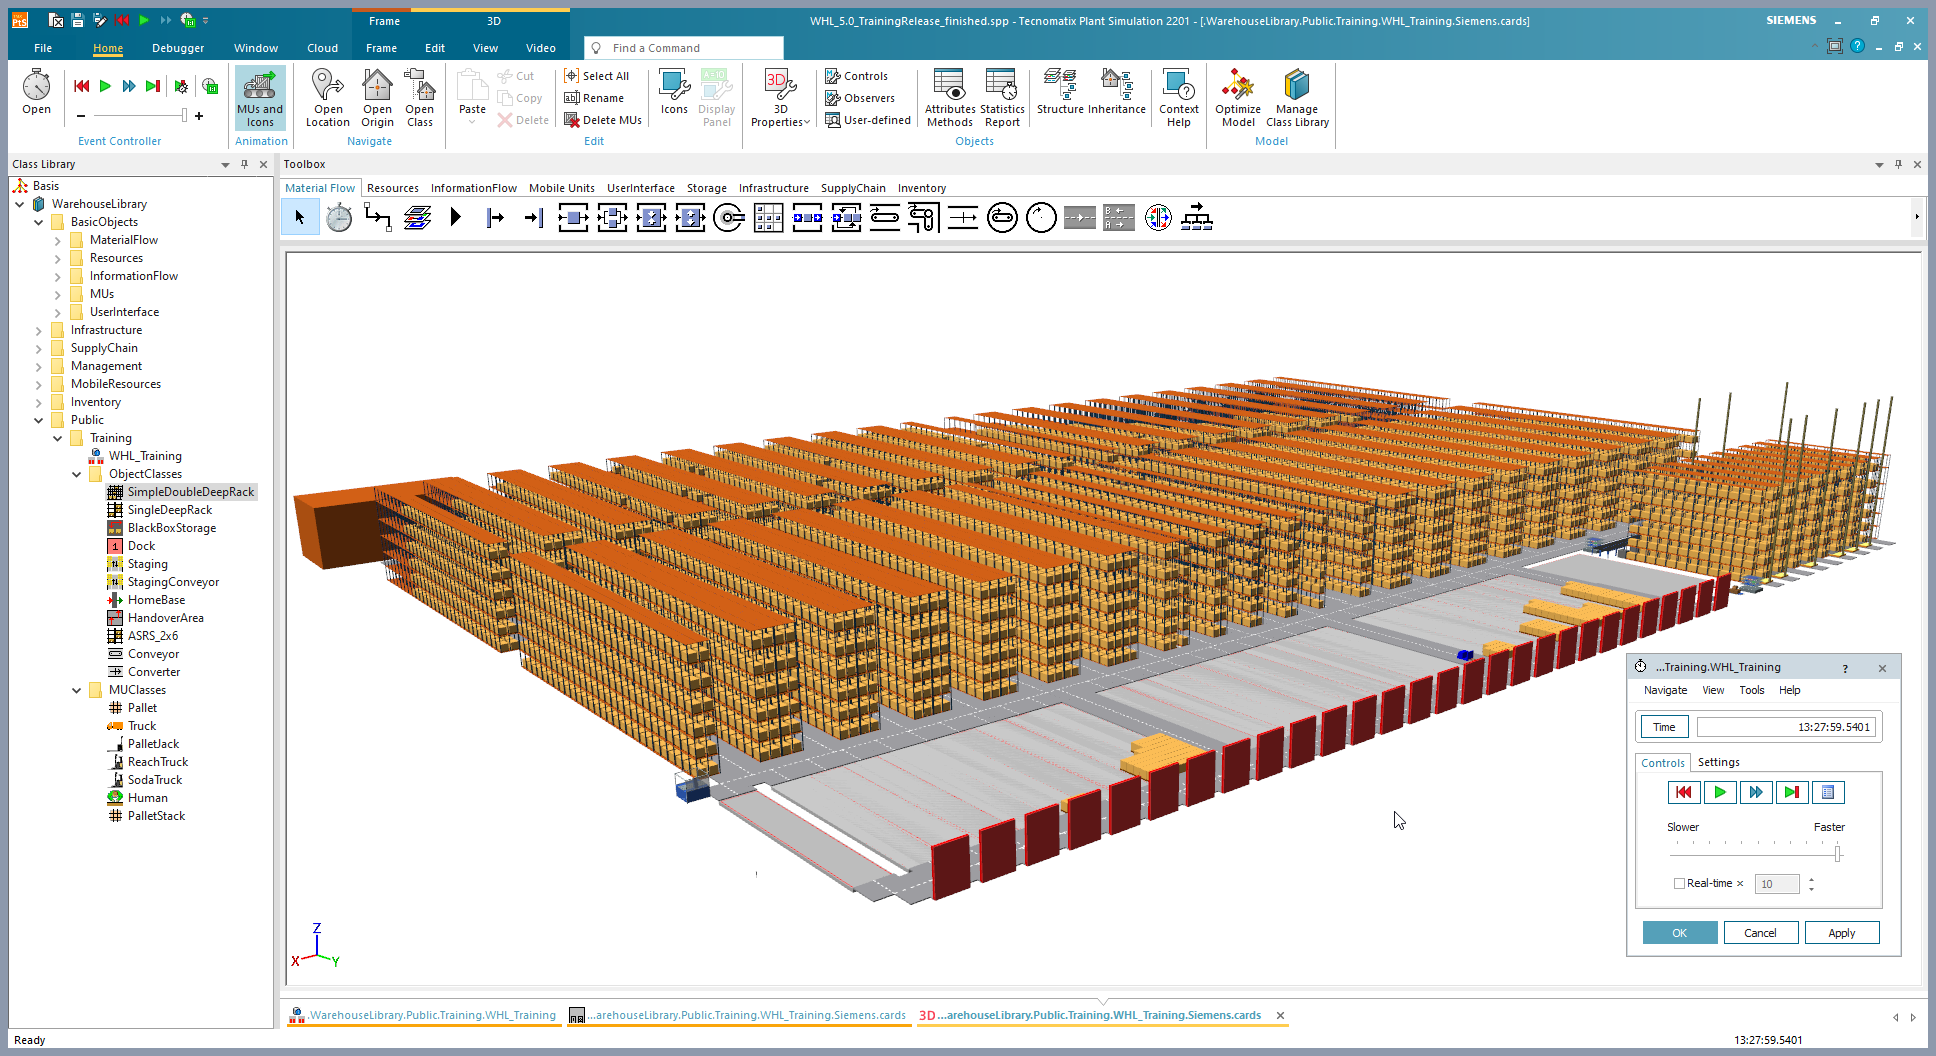Open the Storage toolbox tab
Image resolution: width=1936 pixels, height=1056 pixels.
click(707, 188)
